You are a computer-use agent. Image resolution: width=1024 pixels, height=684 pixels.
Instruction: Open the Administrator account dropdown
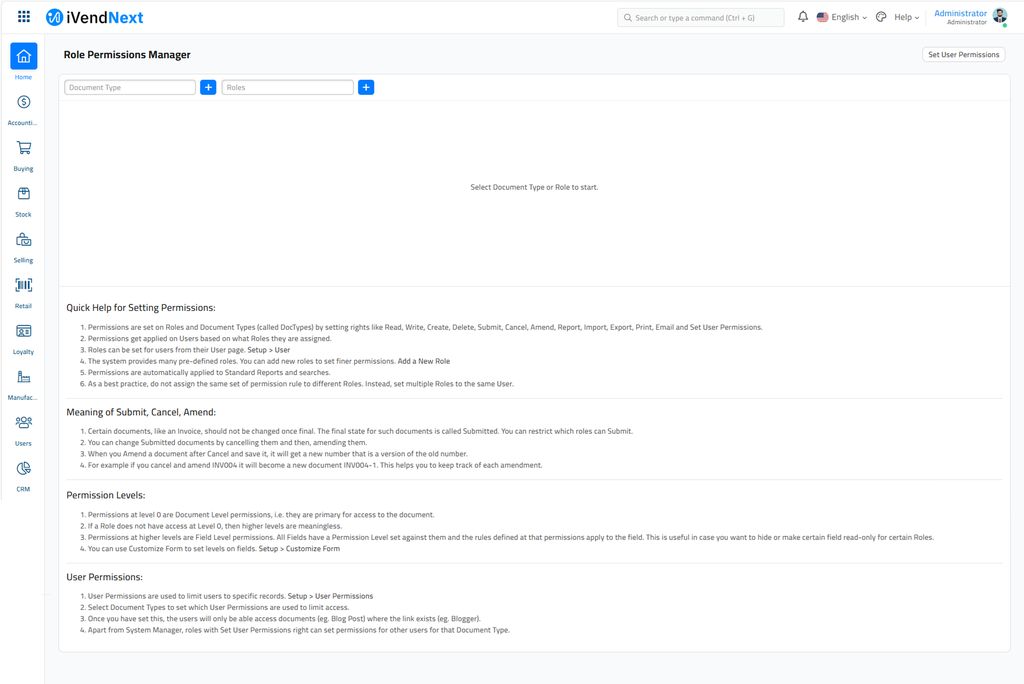click(x=962, y=16)
